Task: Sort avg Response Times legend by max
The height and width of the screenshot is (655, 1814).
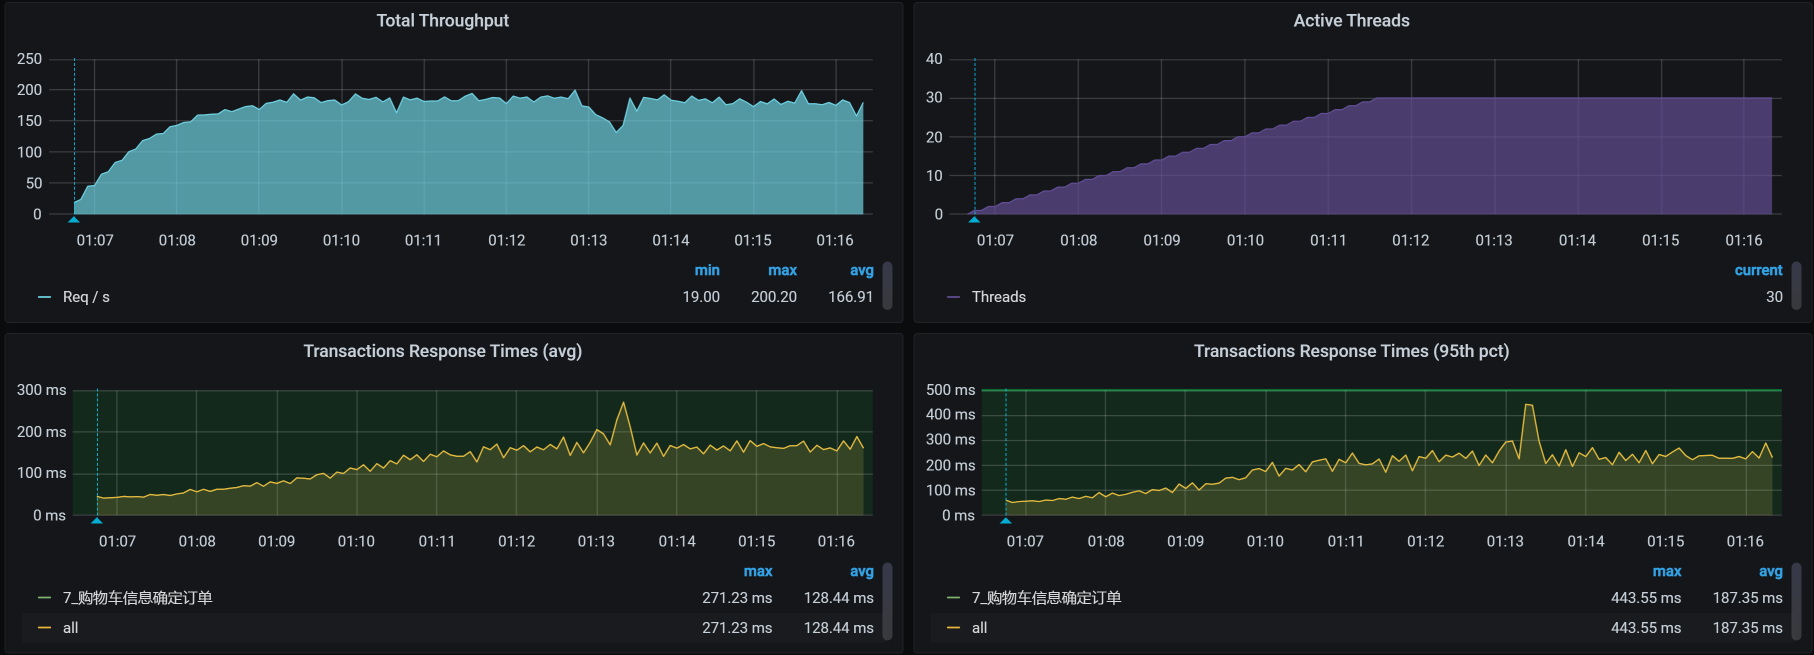Action: click(758, 571)
